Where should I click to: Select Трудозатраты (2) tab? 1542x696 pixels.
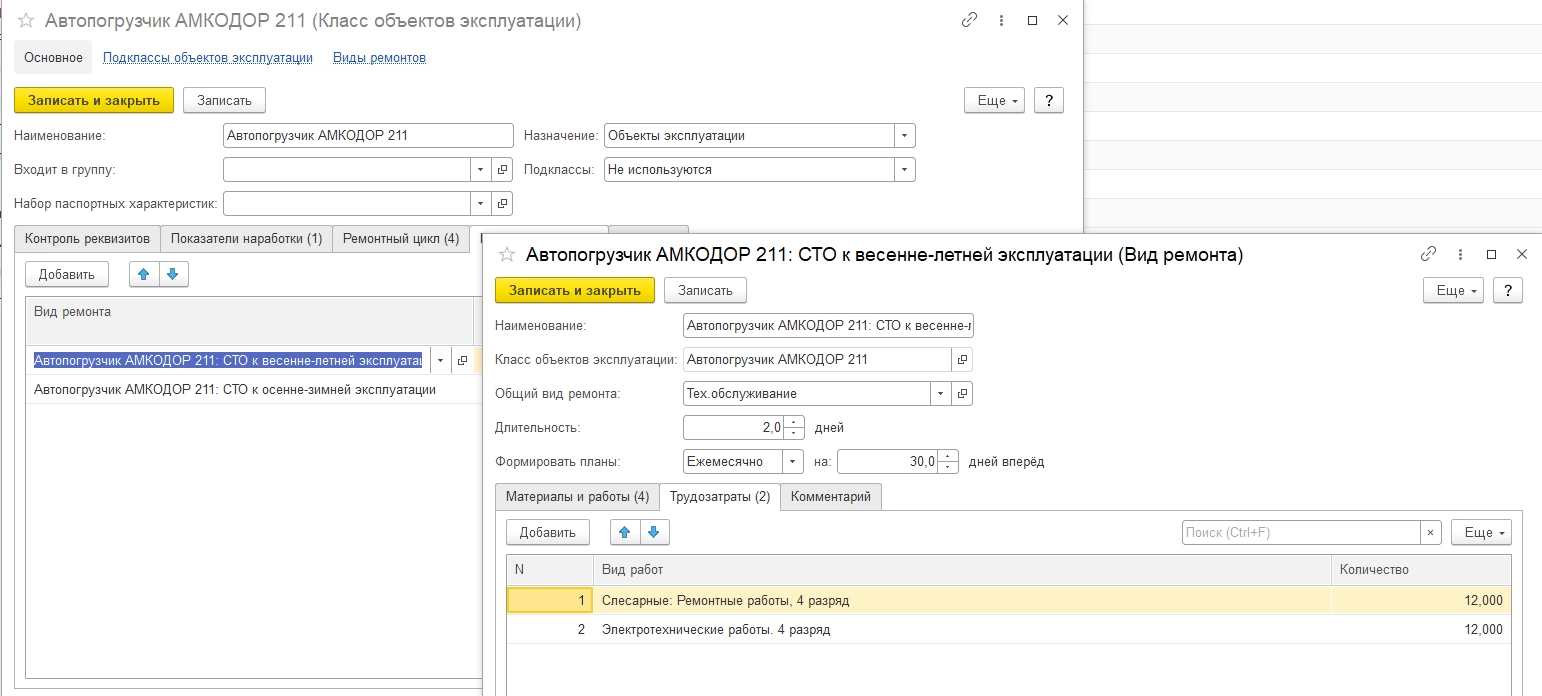(719, 497)
